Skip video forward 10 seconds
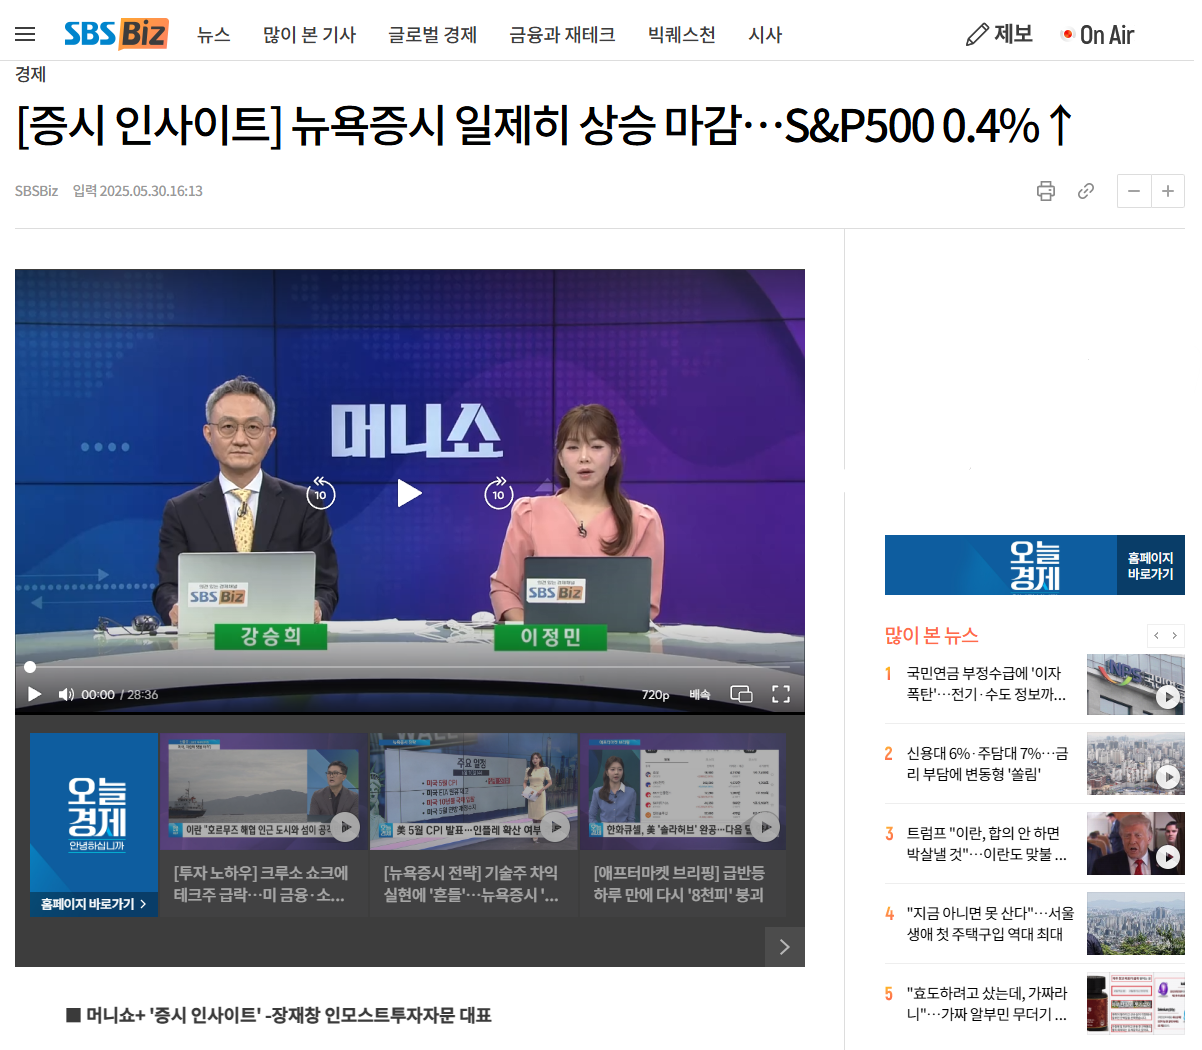The image size is (1202, 1050). pyautogui.click(x=499, y=492)
